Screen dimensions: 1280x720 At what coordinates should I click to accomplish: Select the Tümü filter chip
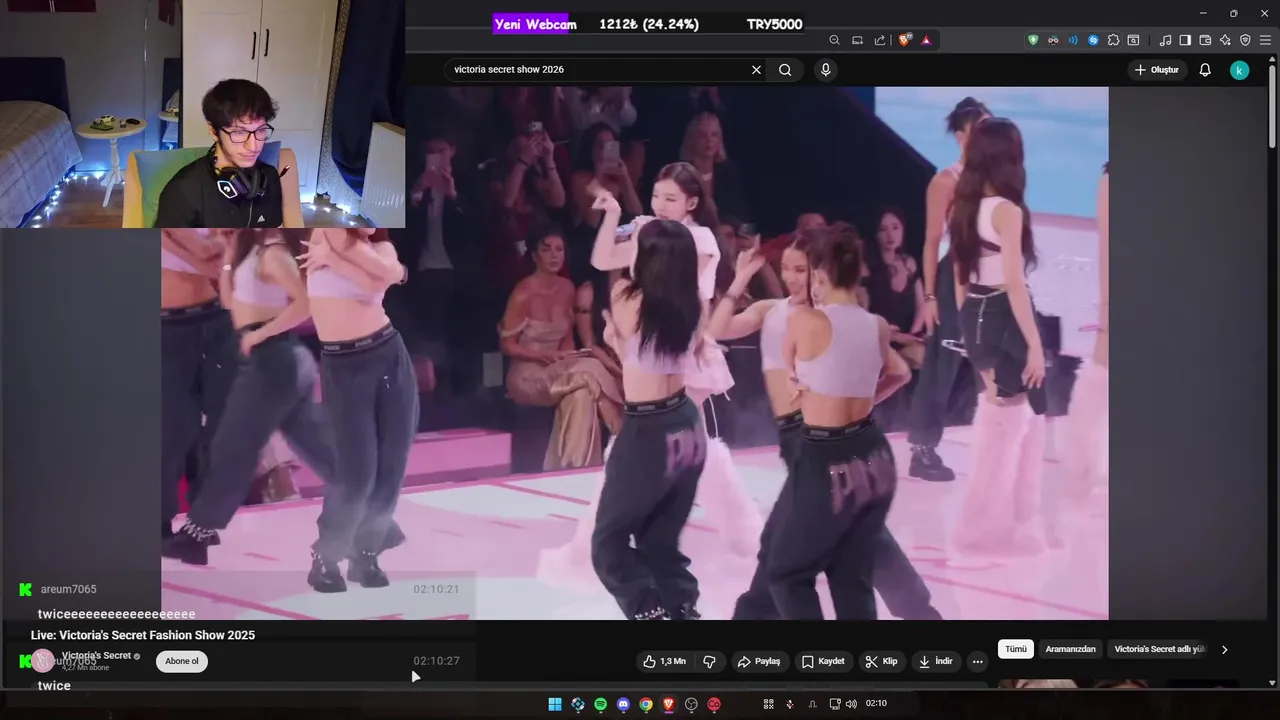pos(1016,649)
